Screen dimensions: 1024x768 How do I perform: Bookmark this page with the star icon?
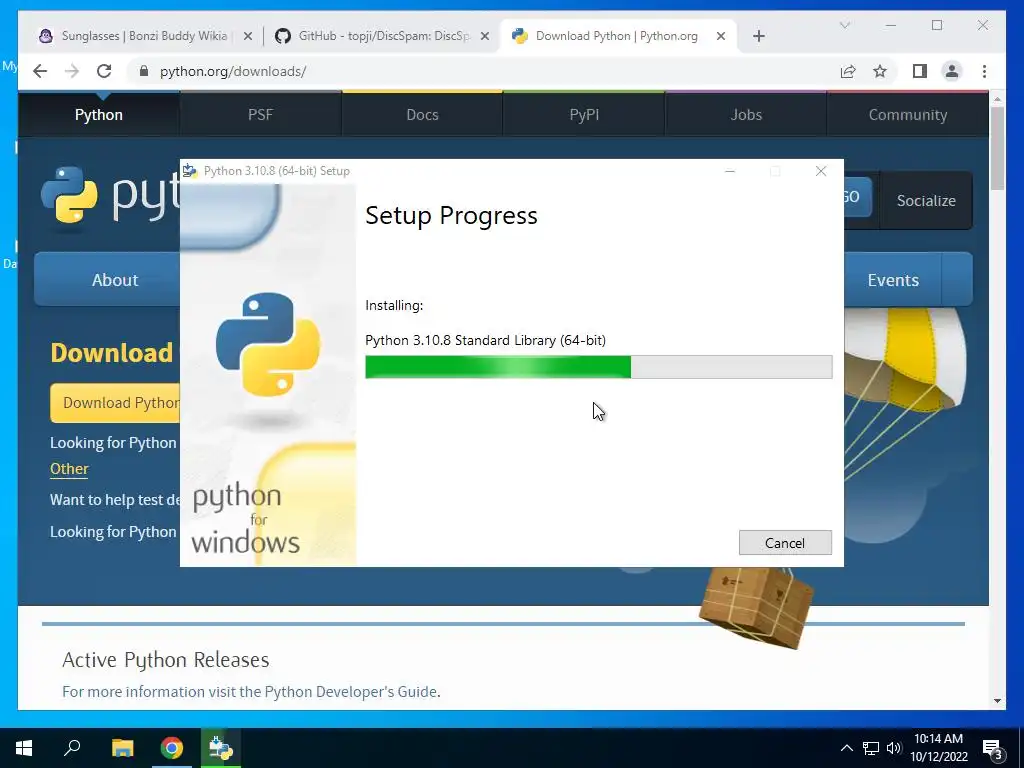[x=880, y=71]
